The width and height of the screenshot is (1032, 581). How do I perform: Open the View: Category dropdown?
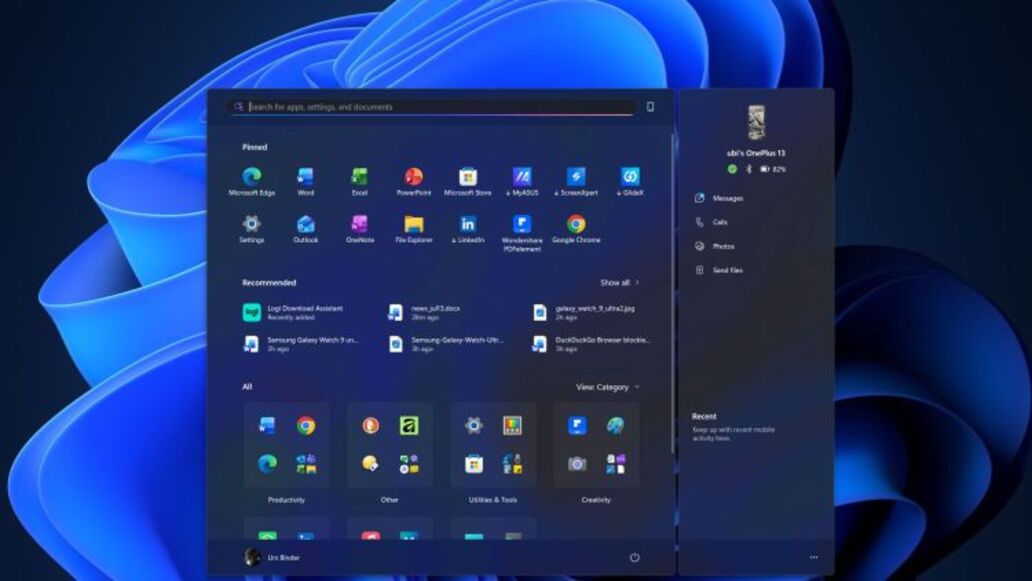pyautogui.click(x=607, y=387)
